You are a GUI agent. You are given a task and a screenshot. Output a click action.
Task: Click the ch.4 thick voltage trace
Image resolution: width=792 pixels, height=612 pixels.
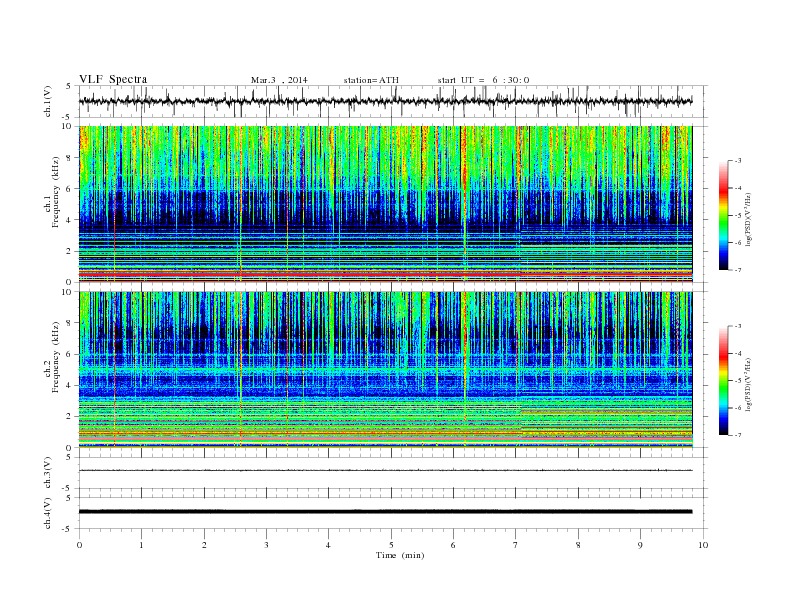[x=385, y=512]
